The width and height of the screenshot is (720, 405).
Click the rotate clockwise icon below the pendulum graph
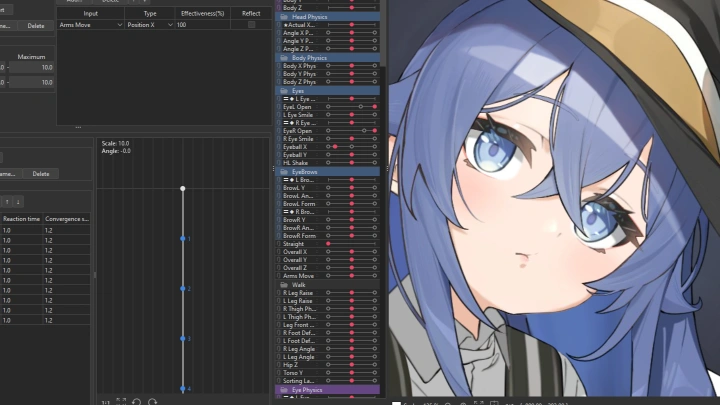(152, 402)
